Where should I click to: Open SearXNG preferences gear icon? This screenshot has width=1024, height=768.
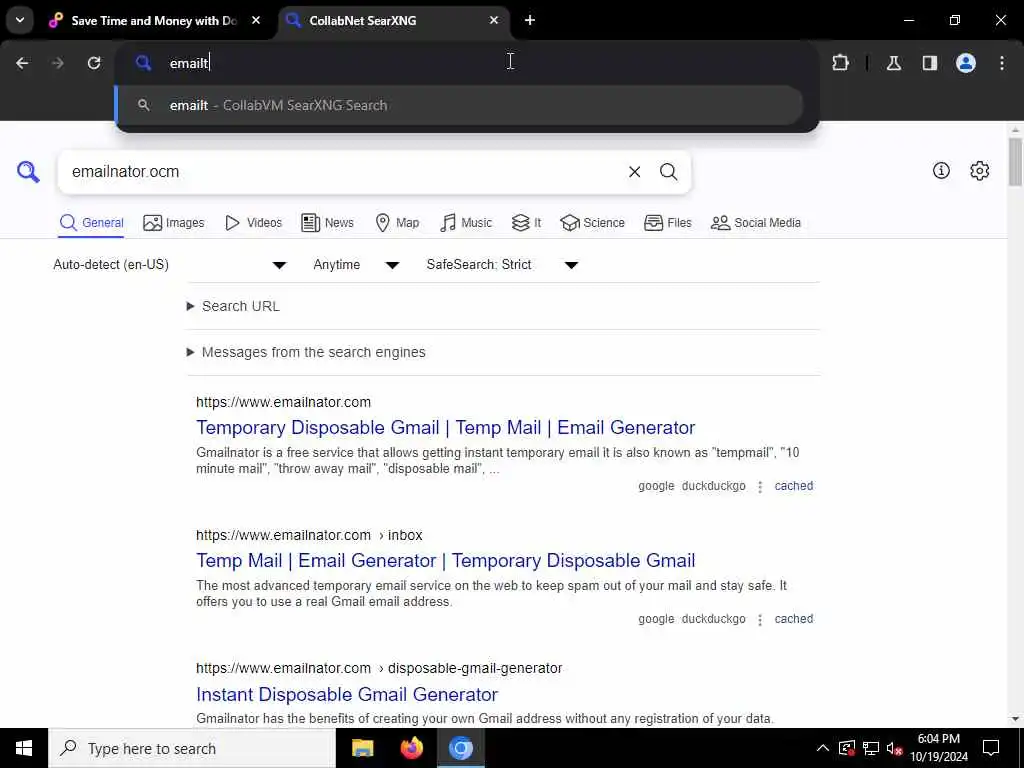(979, 170)
